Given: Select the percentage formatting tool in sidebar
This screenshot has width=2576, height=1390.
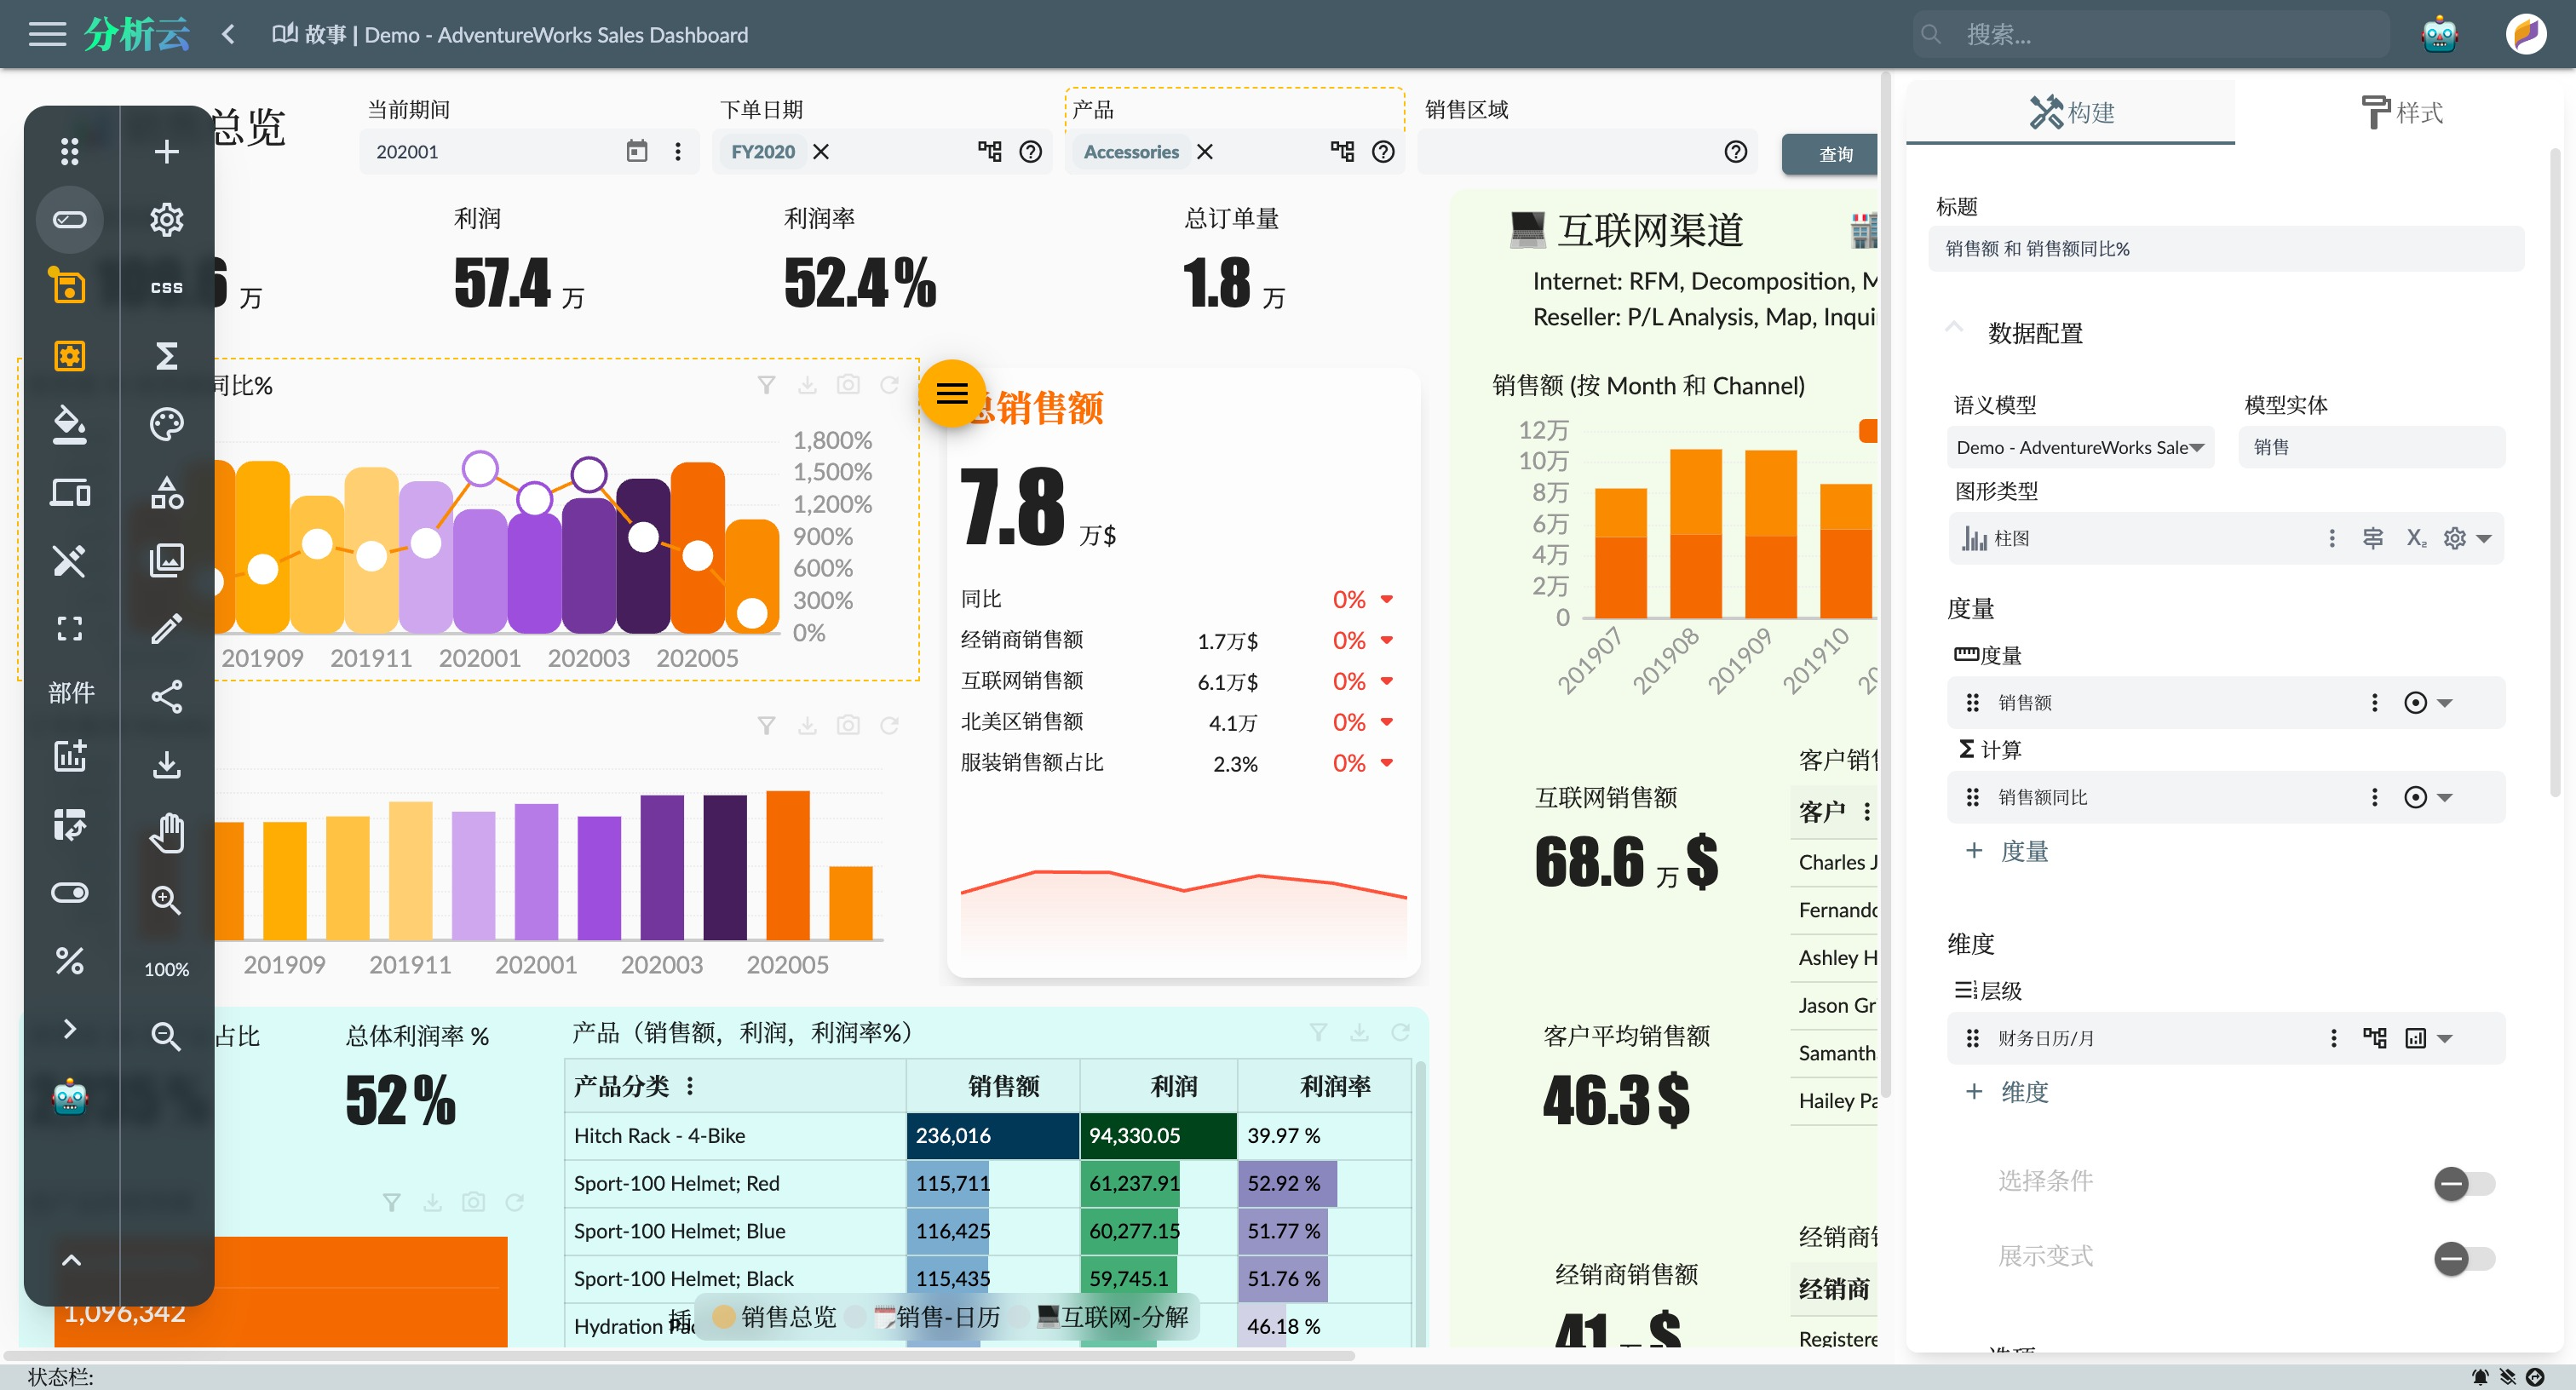Looking at the screenshot, I should (69, 961).
